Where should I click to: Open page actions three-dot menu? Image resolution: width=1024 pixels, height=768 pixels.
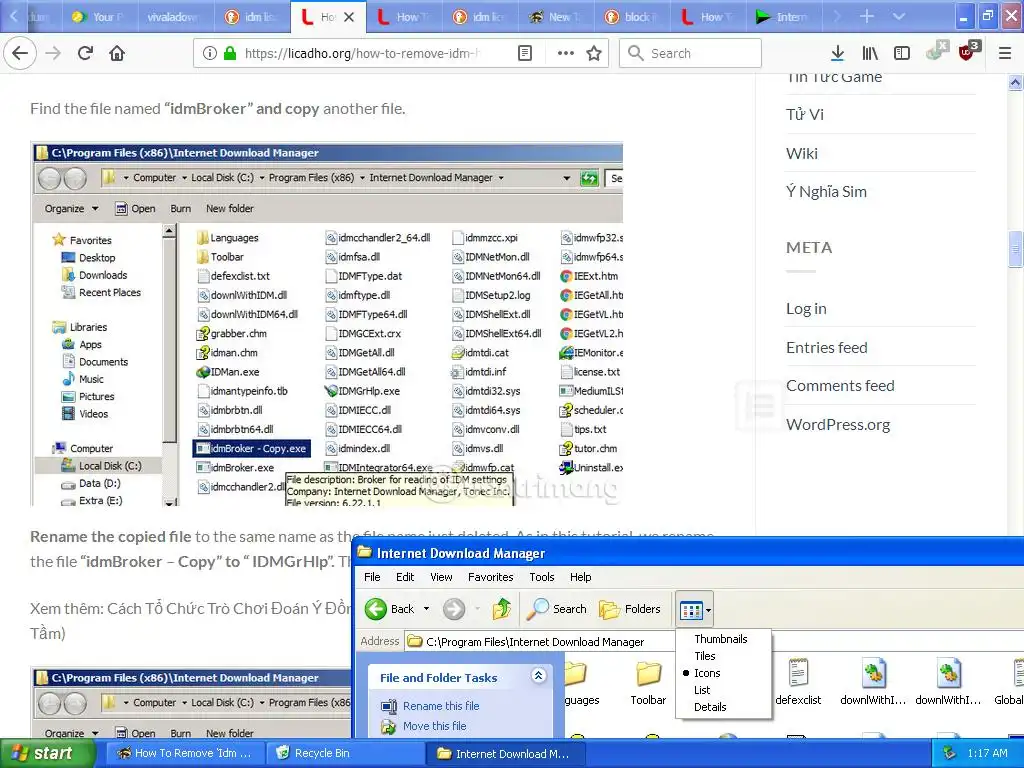tap(566, 53)
